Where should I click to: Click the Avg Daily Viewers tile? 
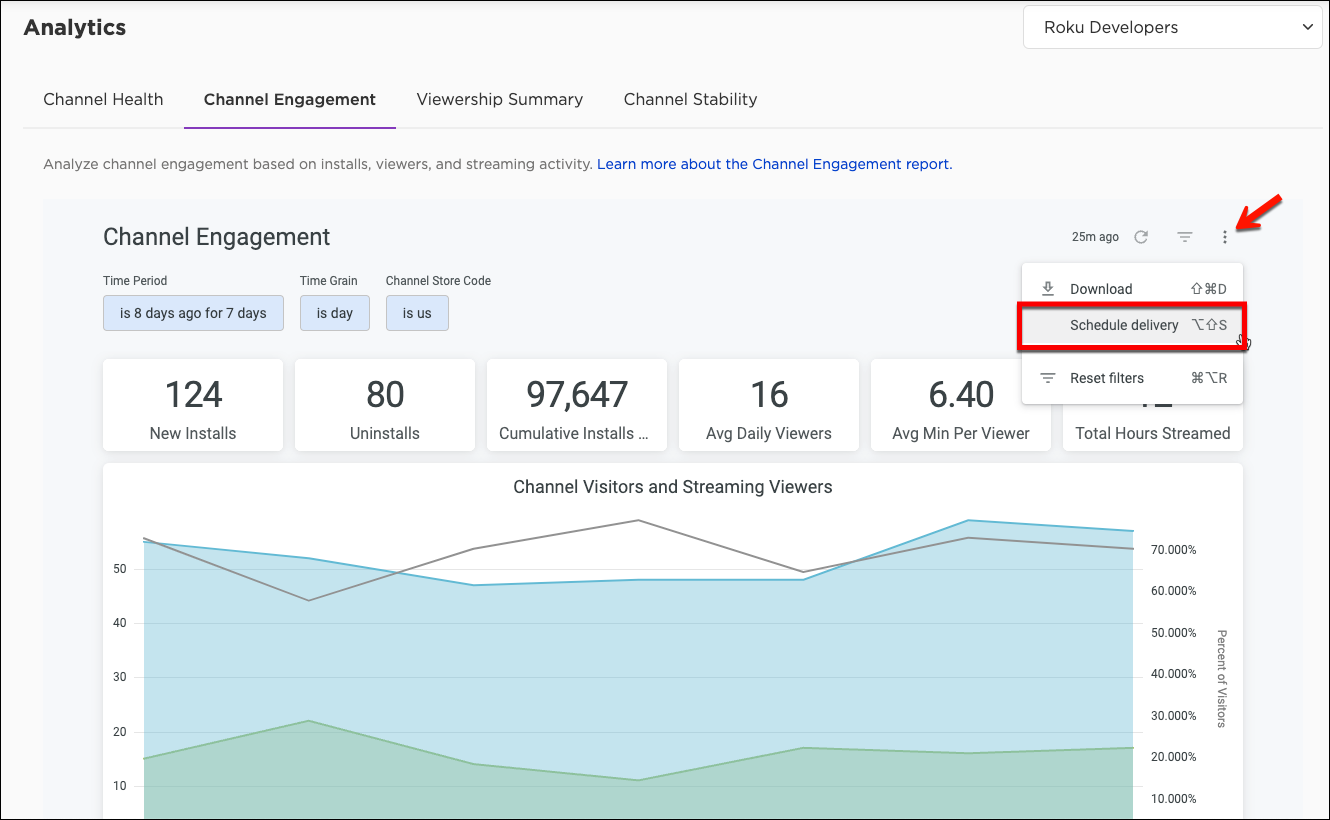(769, 406)
